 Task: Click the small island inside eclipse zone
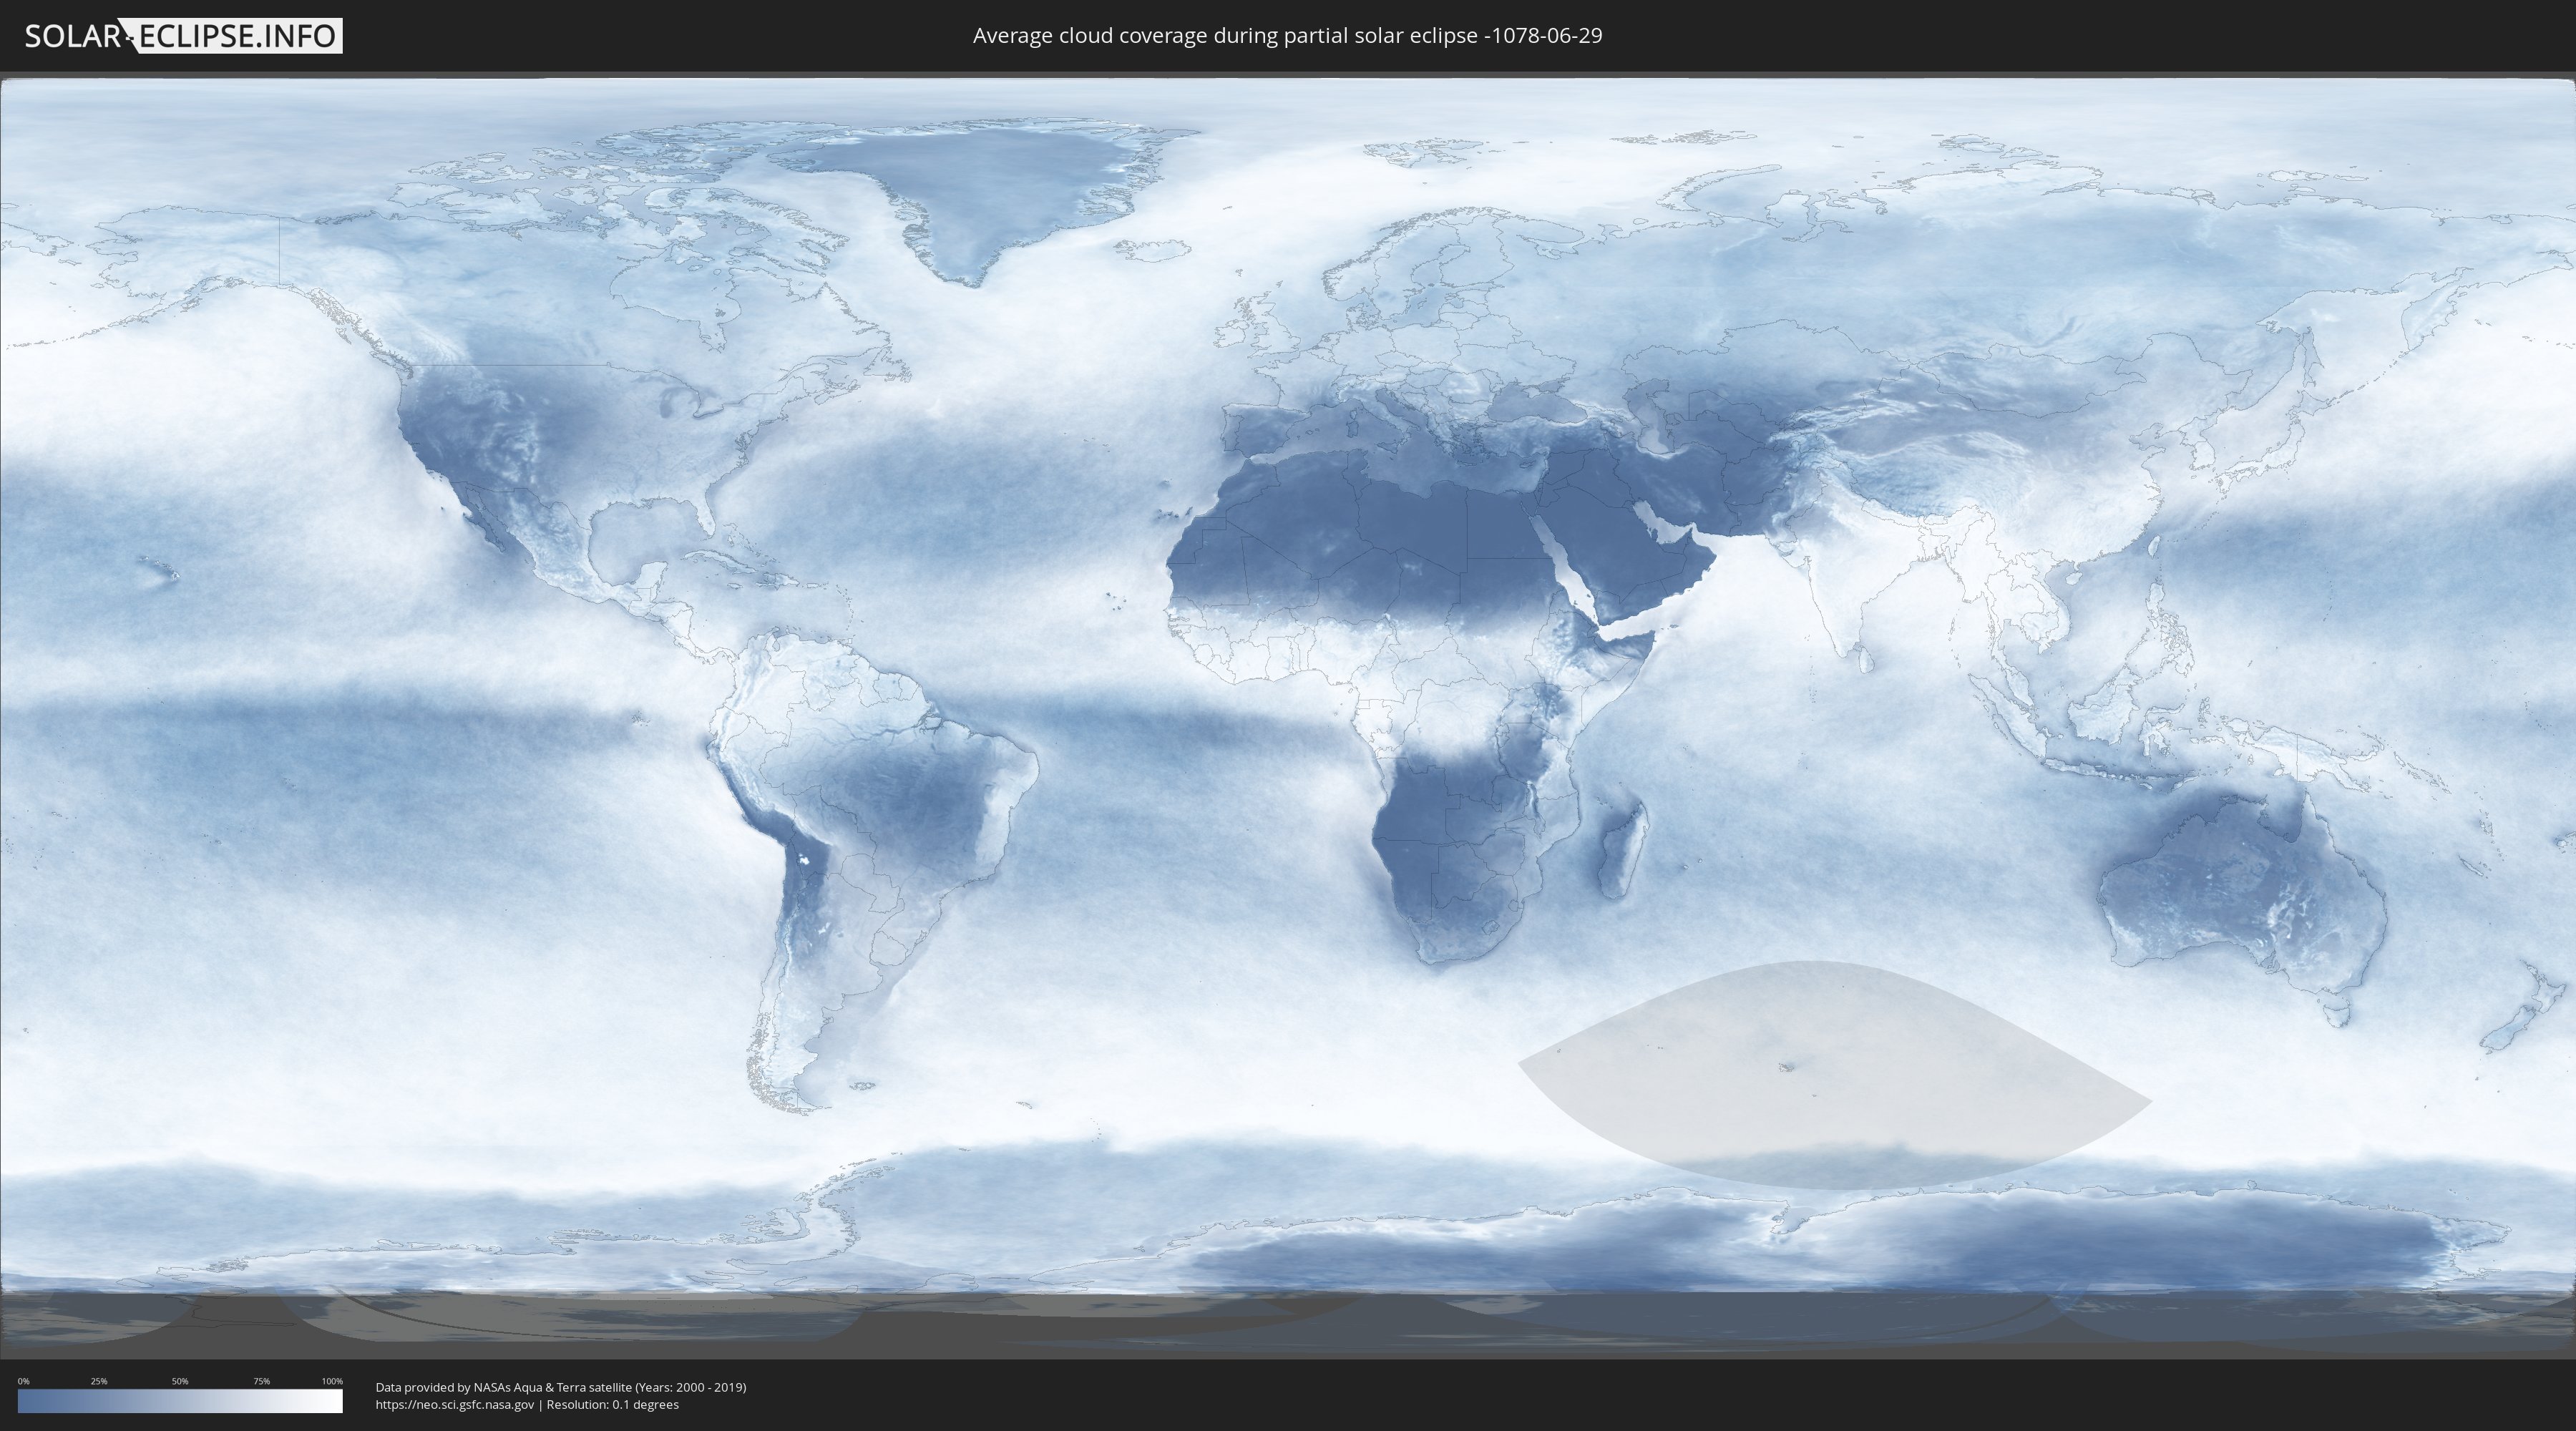(1787, 1067)
